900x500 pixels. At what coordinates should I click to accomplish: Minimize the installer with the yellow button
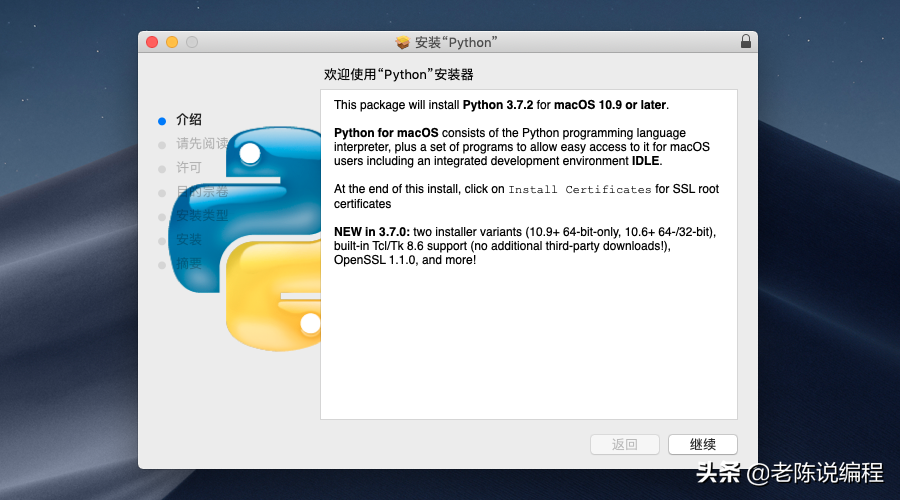[172, 42]
